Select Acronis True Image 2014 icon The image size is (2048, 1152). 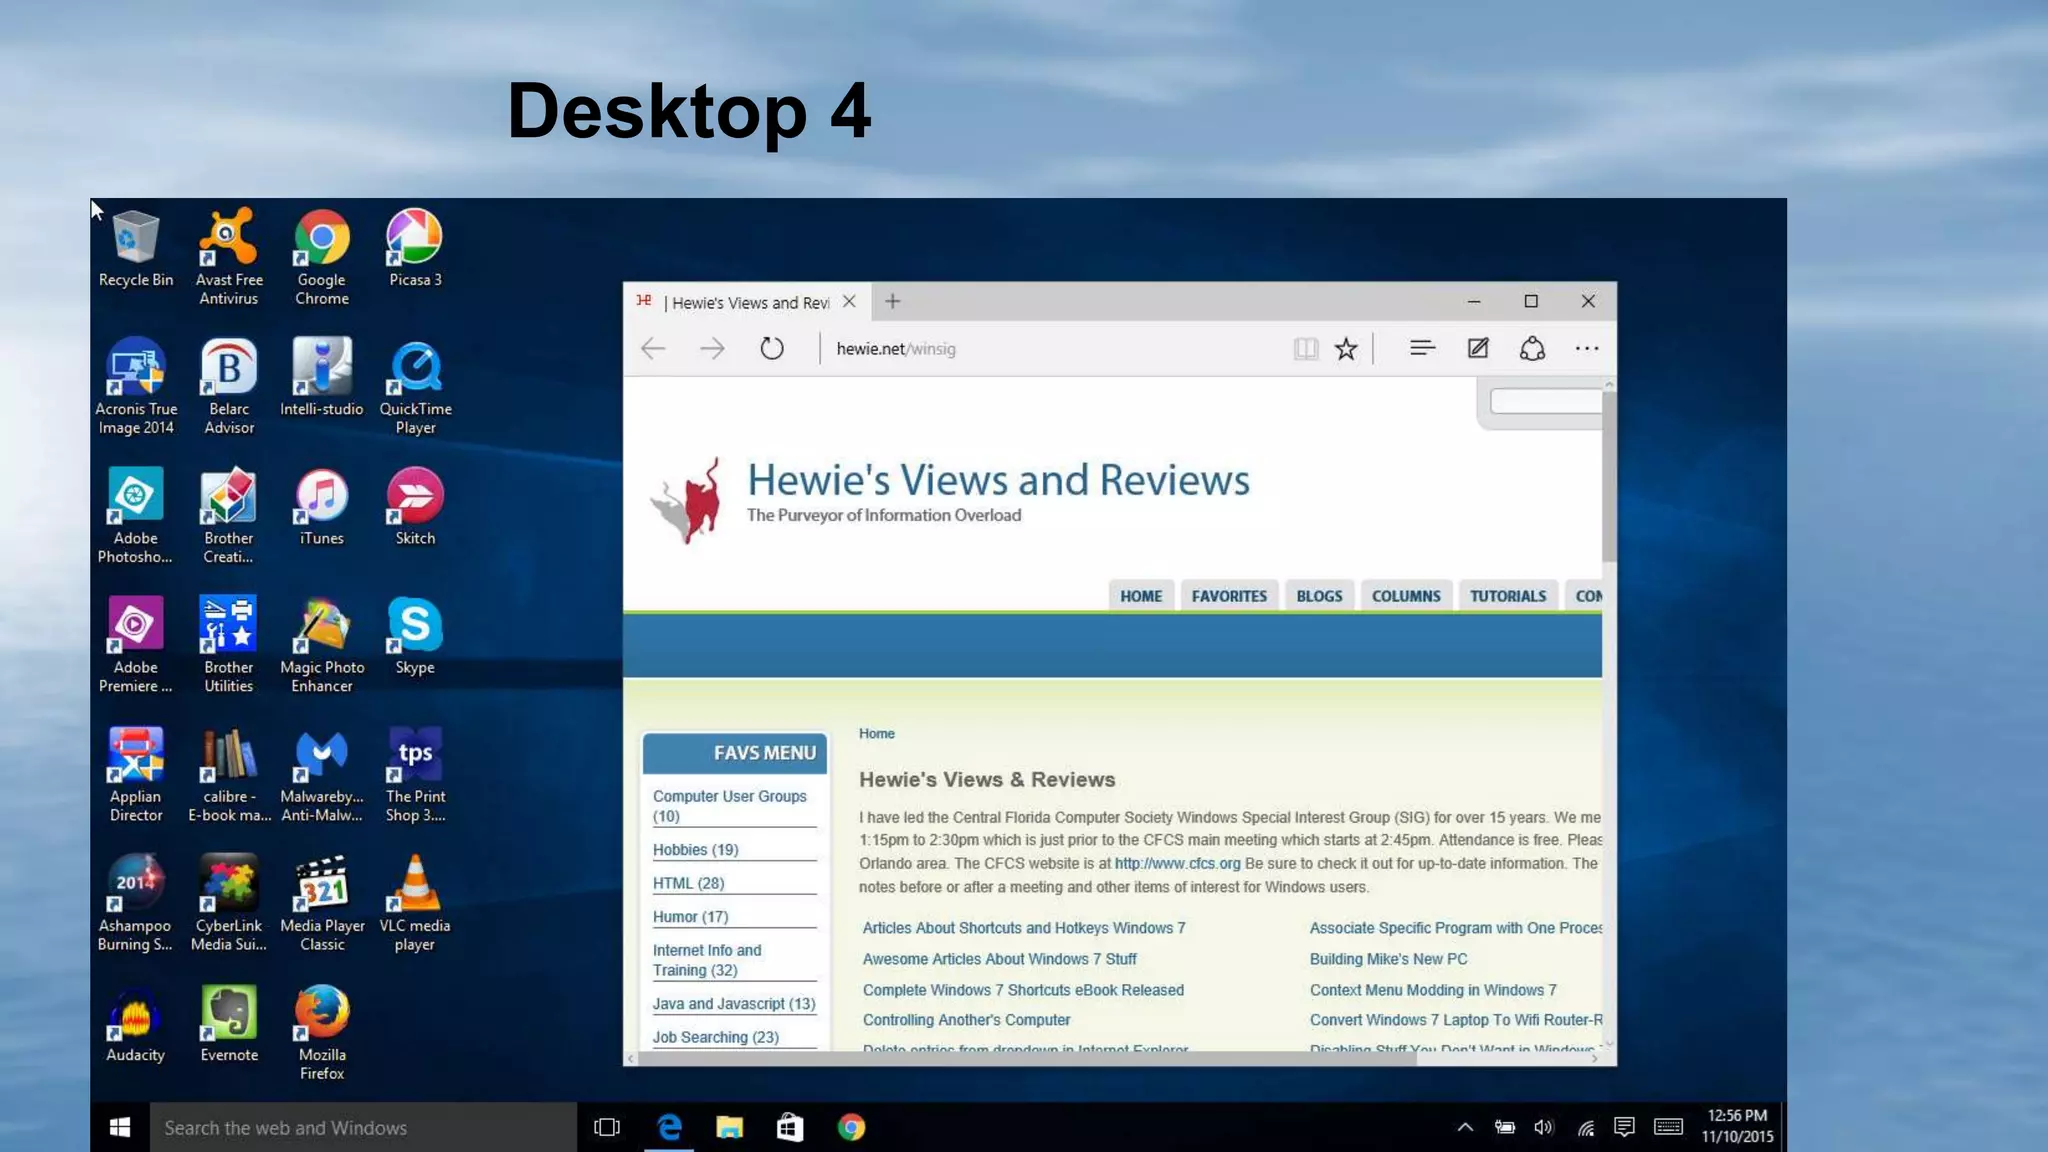135,386
